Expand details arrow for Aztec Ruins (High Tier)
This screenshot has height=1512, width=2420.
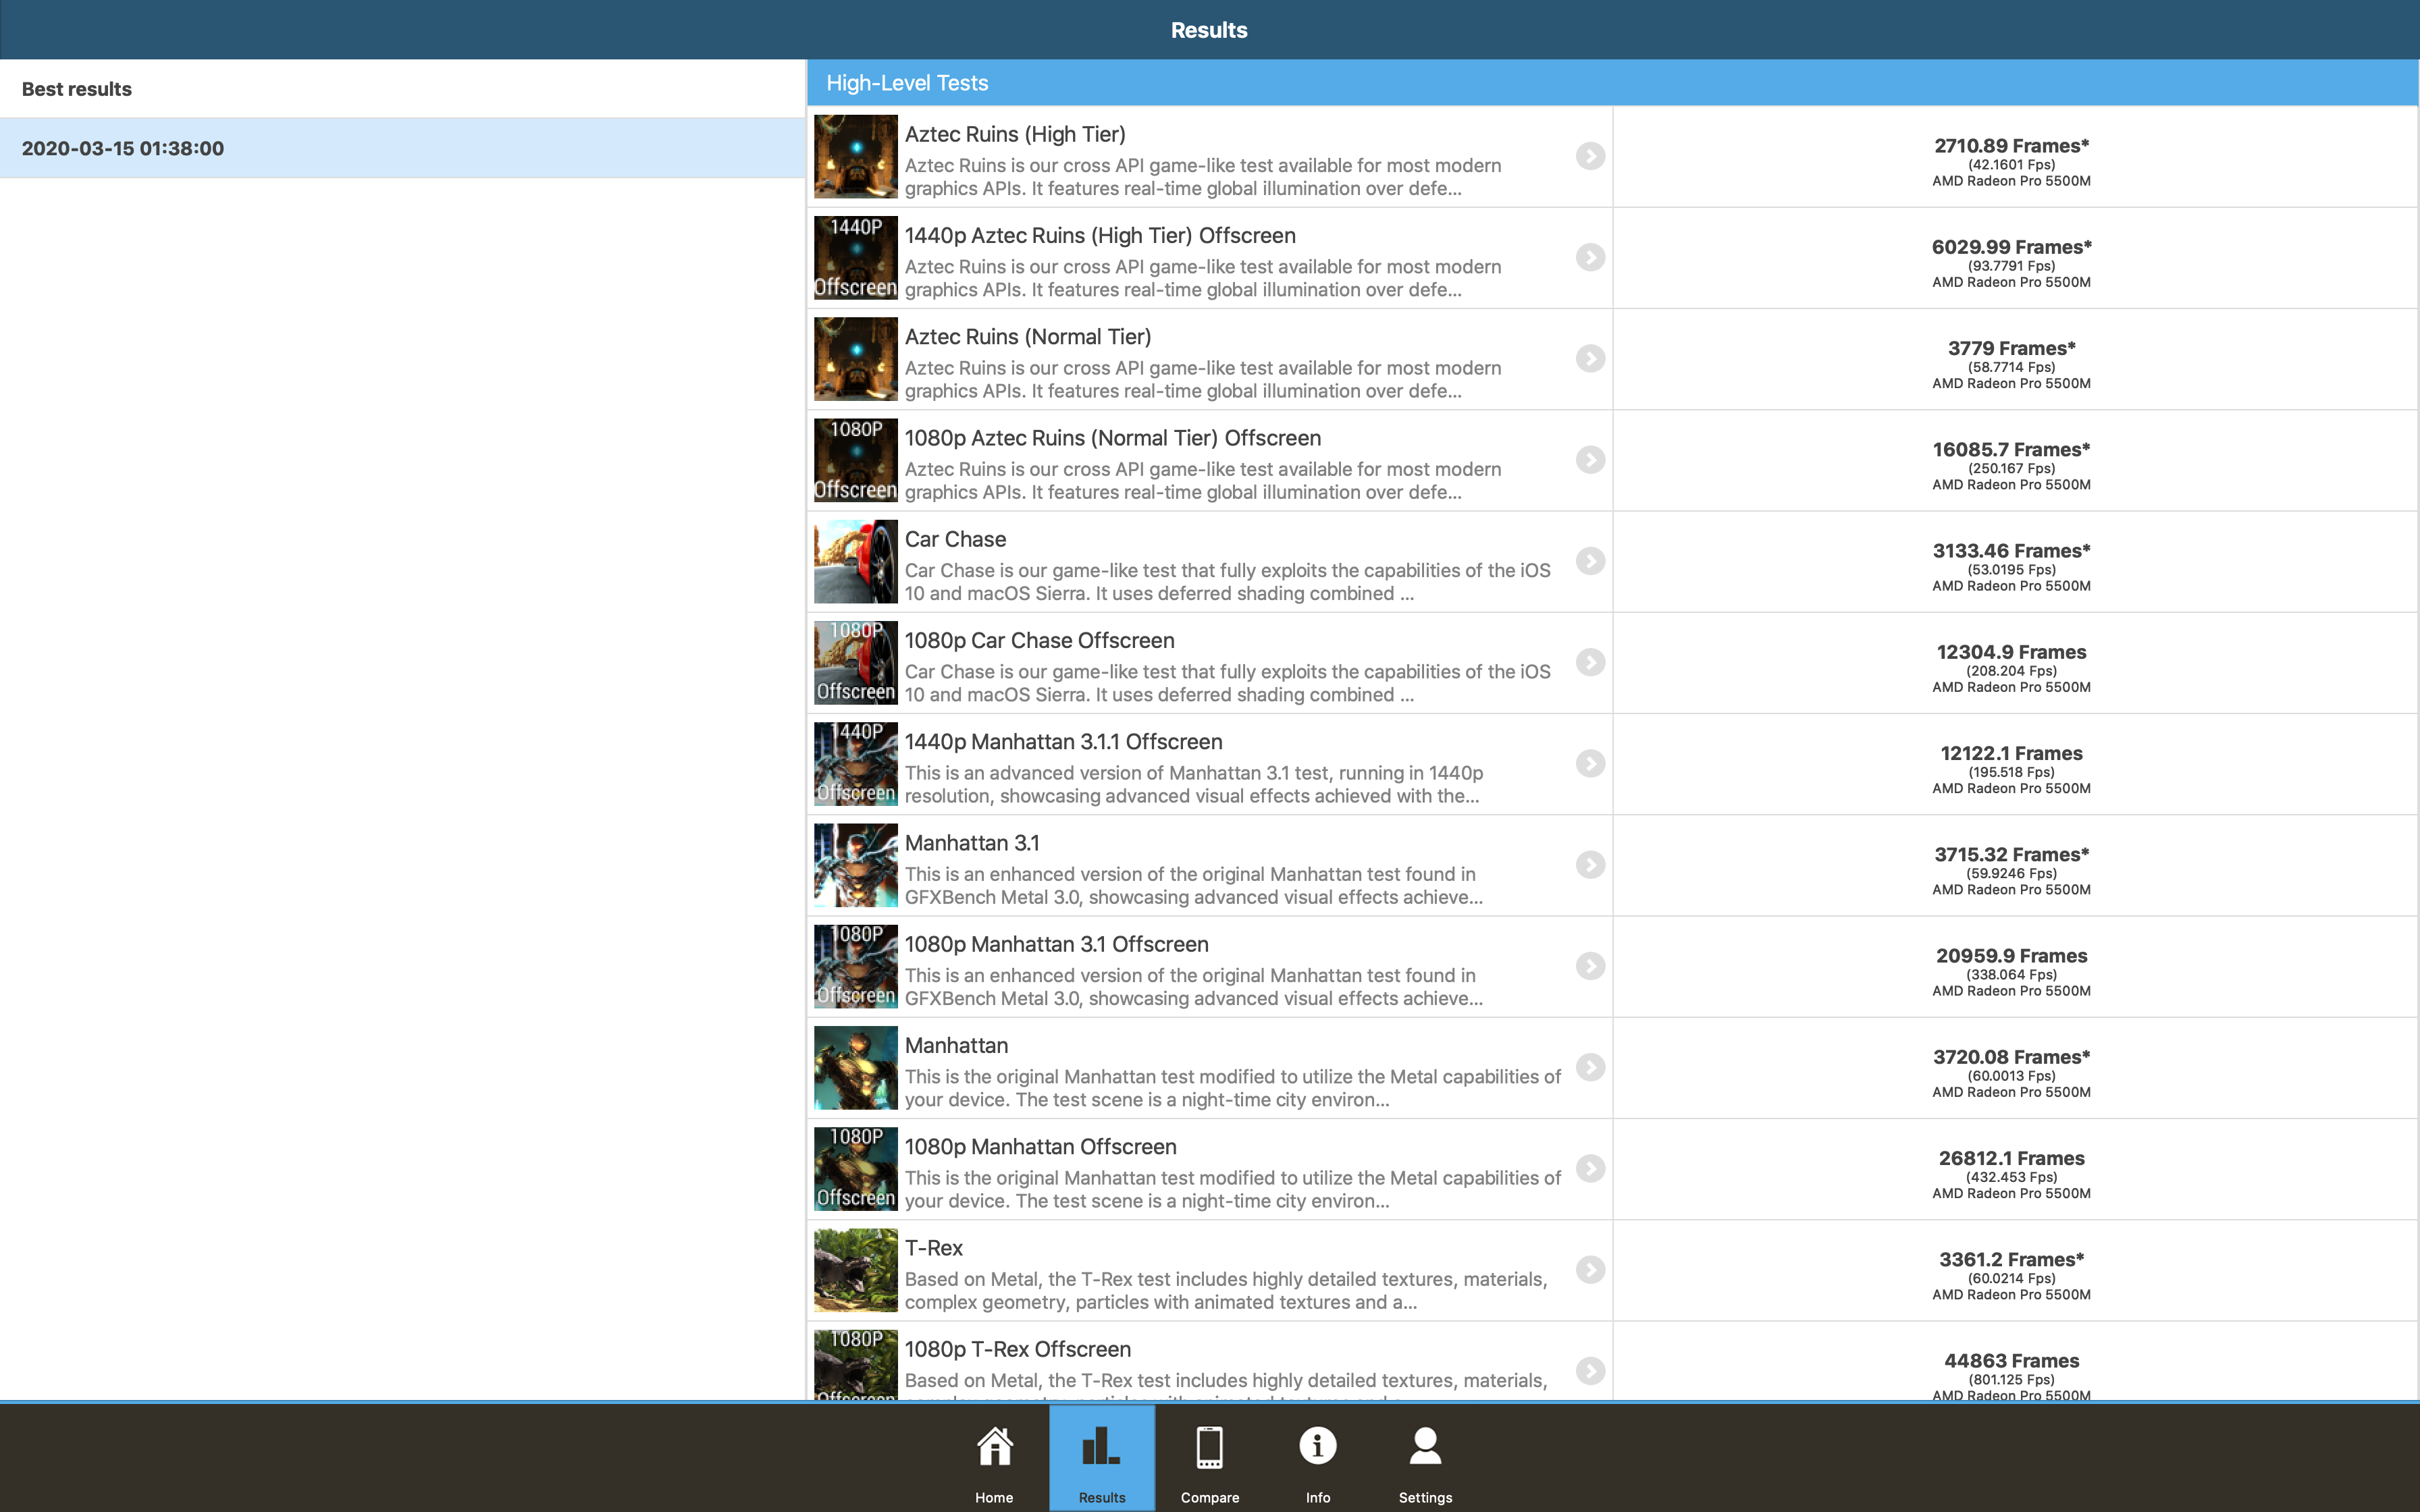pyautogui.click(x=1590, y=156)
